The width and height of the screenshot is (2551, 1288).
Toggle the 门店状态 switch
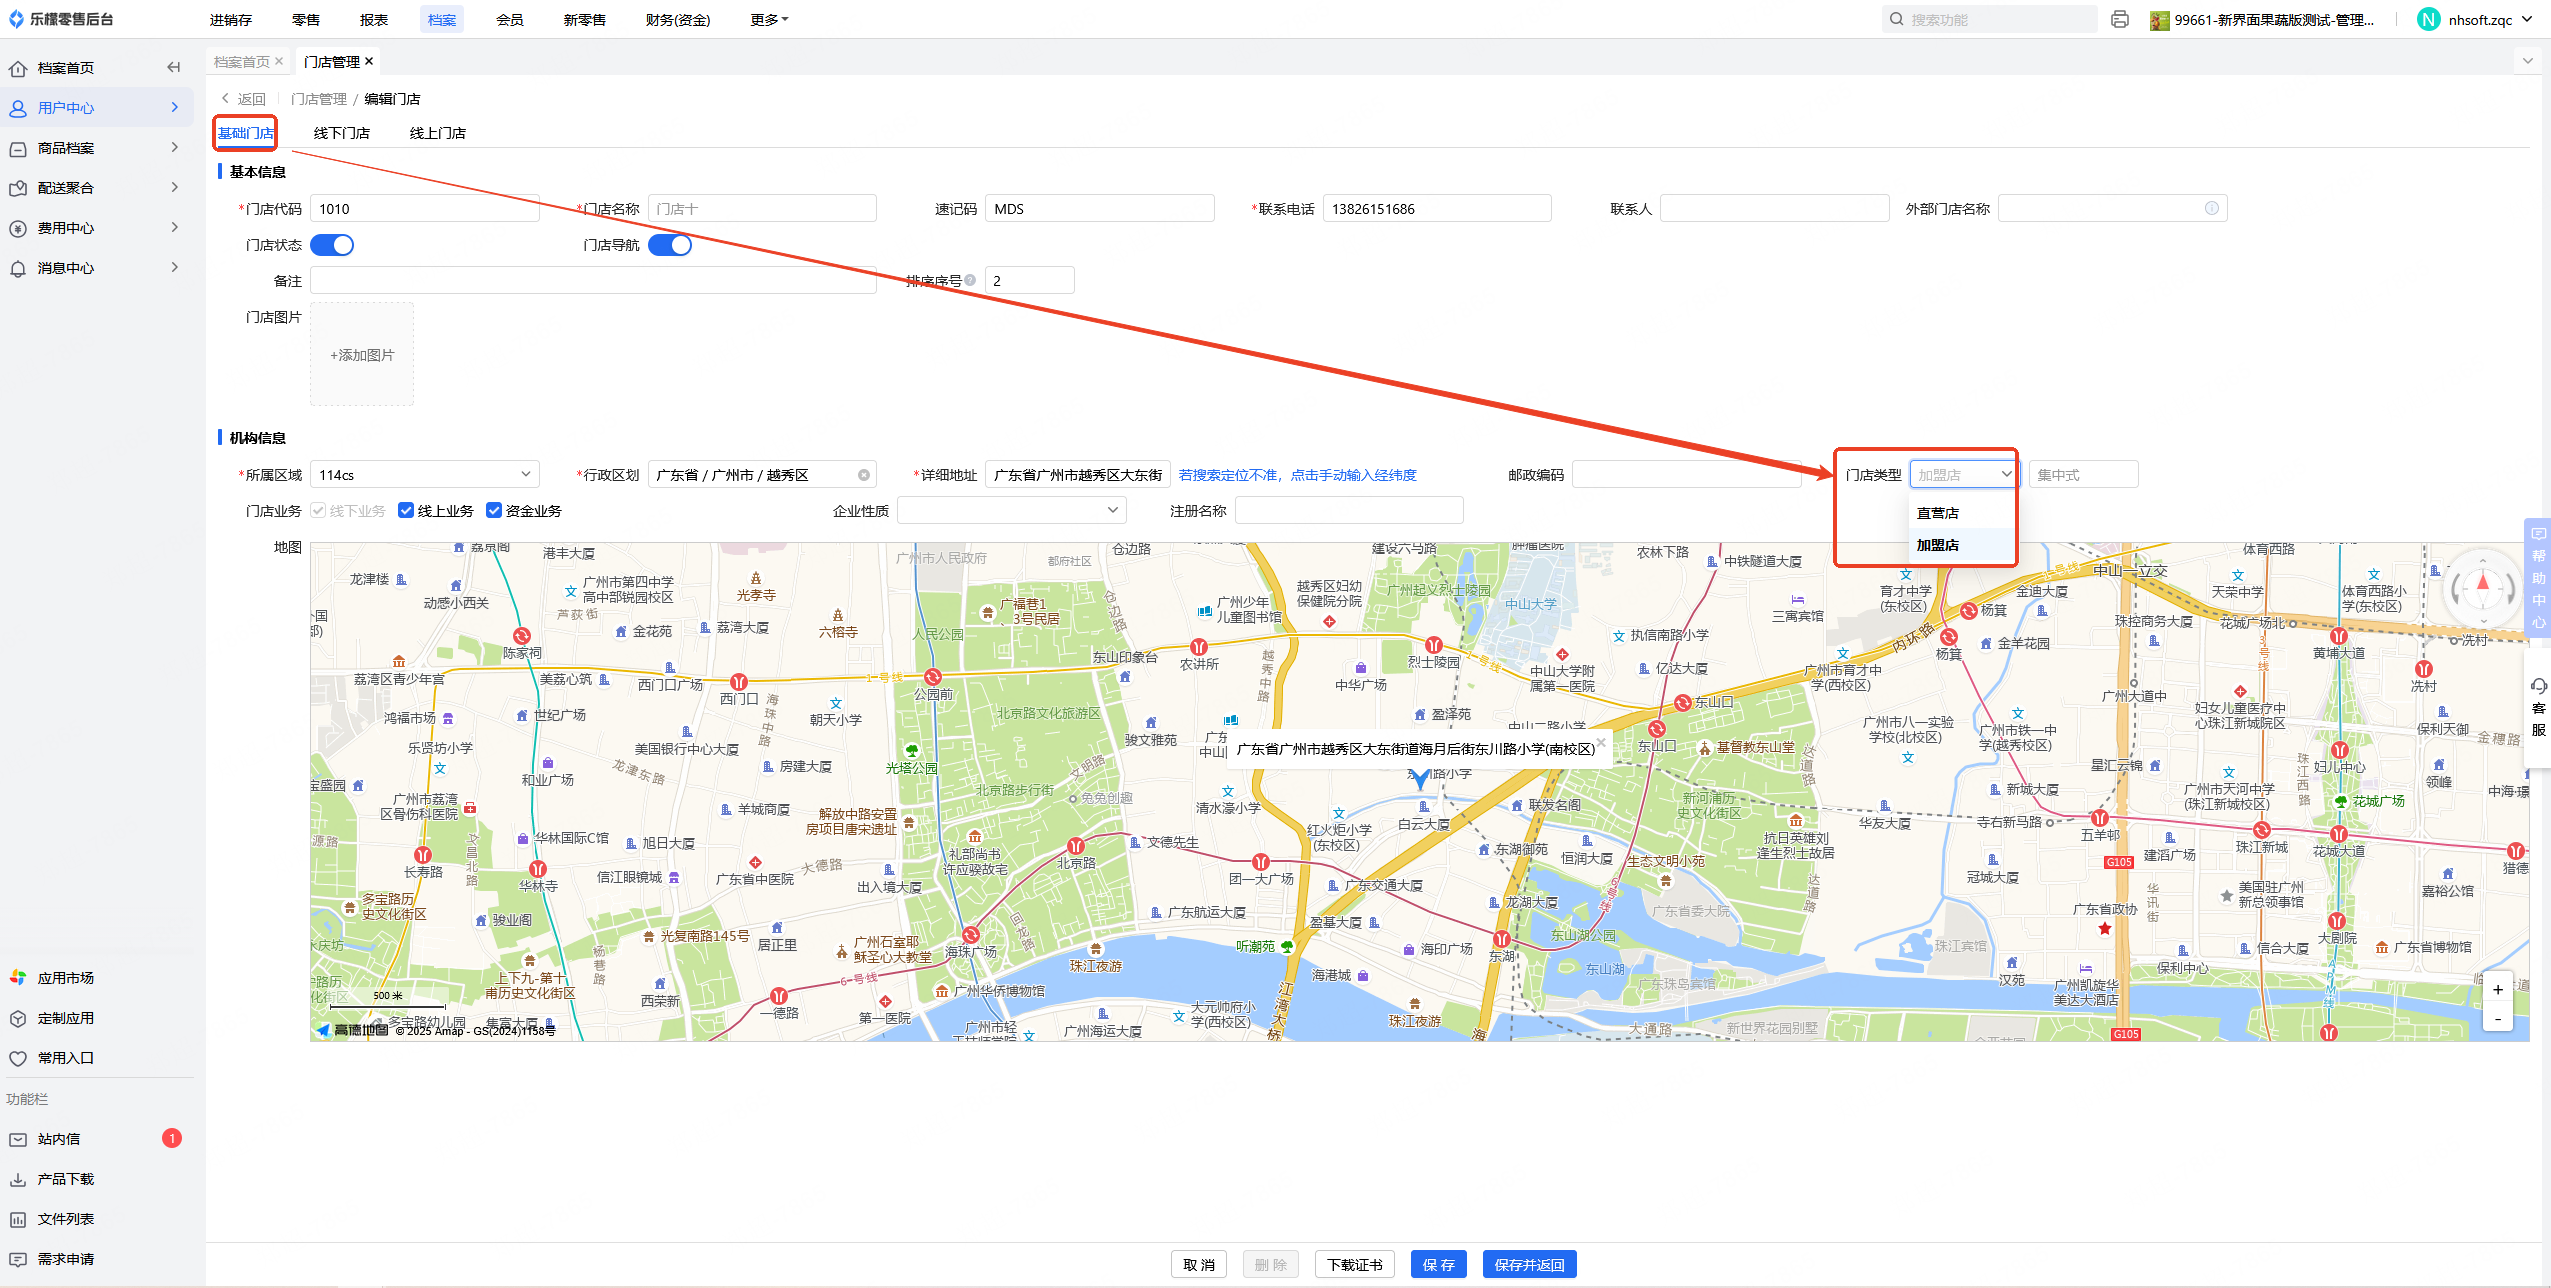pos(332,245)
